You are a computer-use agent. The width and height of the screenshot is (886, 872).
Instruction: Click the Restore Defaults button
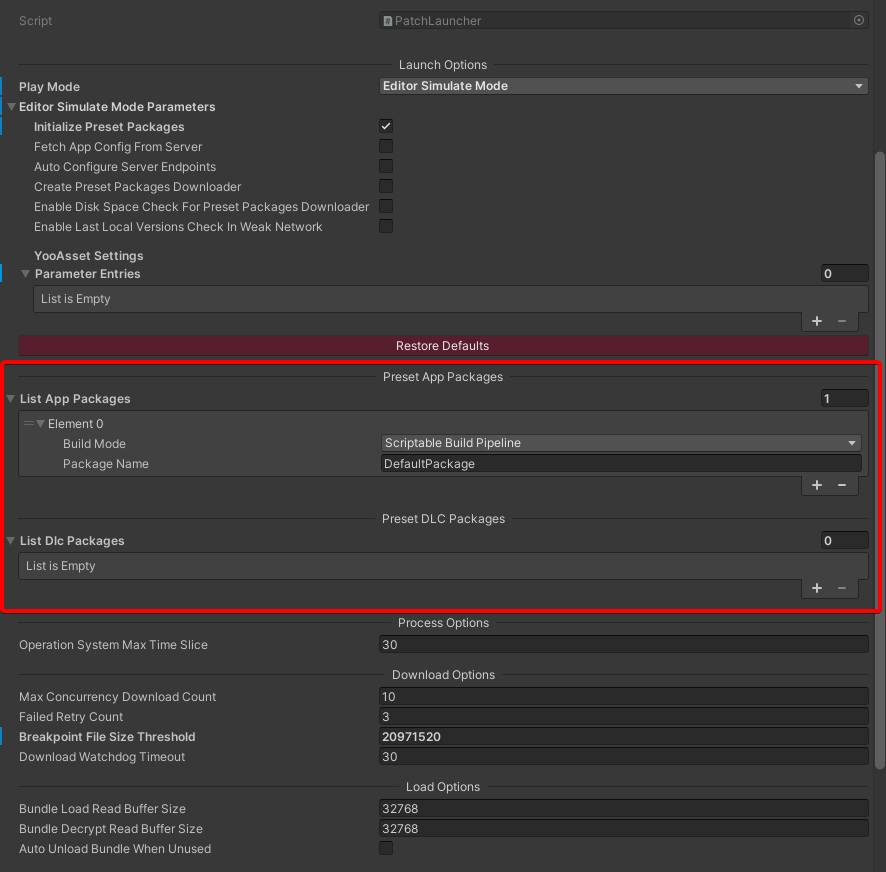coord(442,346)
